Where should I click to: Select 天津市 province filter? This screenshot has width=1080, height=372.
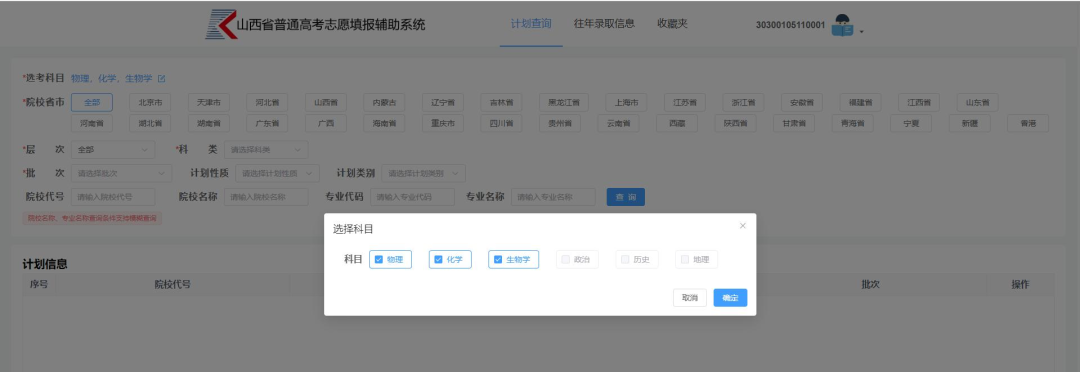(x=209, y=103)
